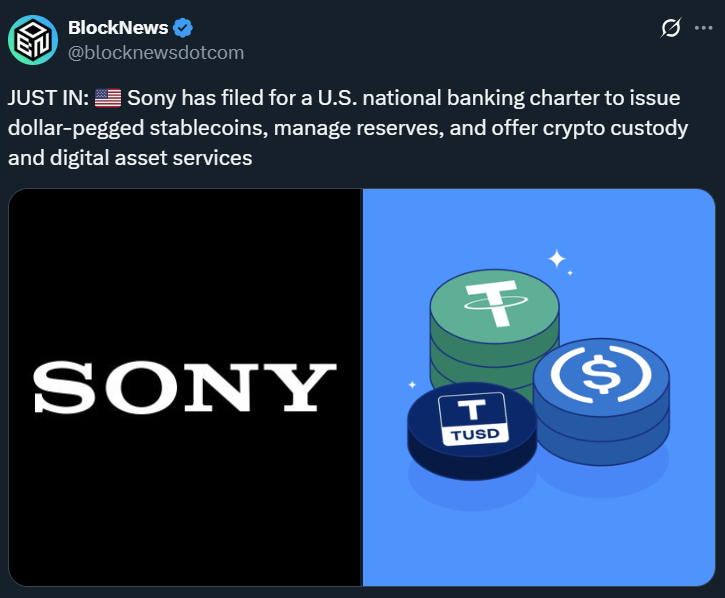Open the three-dot more options menu
Screen dimensions: 725x598
click(703, 30)
